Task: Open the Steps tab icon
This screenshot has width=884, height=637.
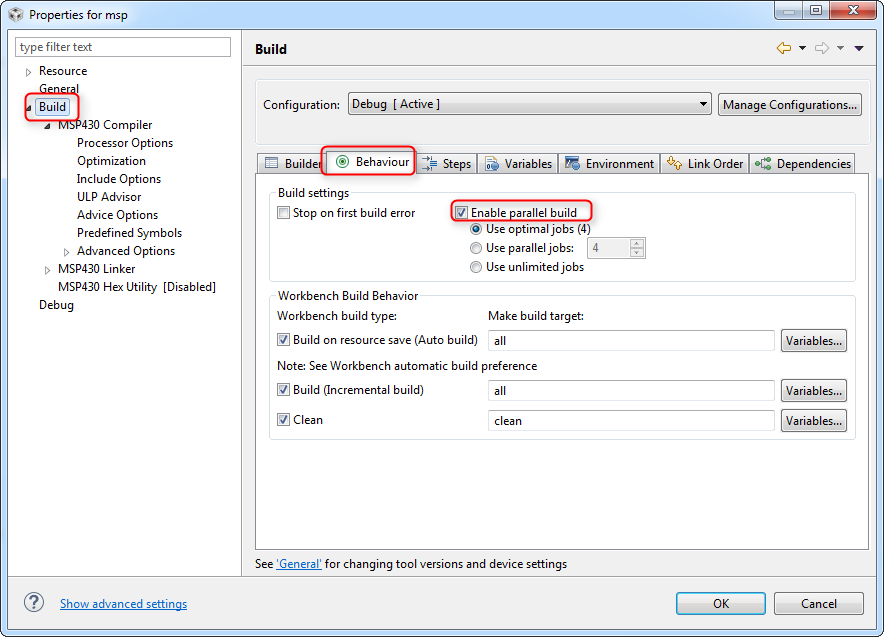Action: tap(430, 163)
